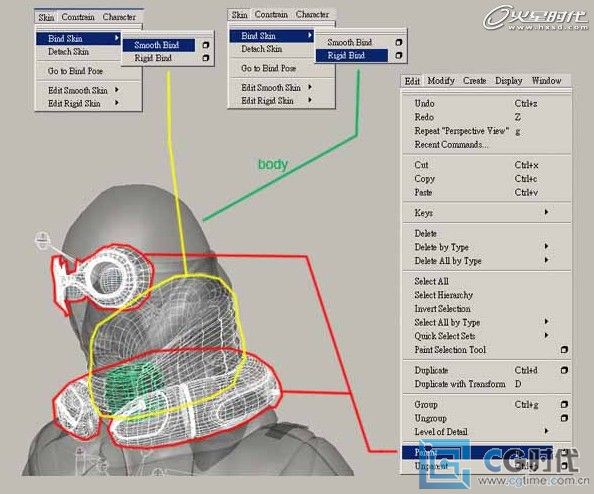
Task: Expand the highlighted Bind Skin arrow above Smooth Bind
Action: (x=117, y=38)
